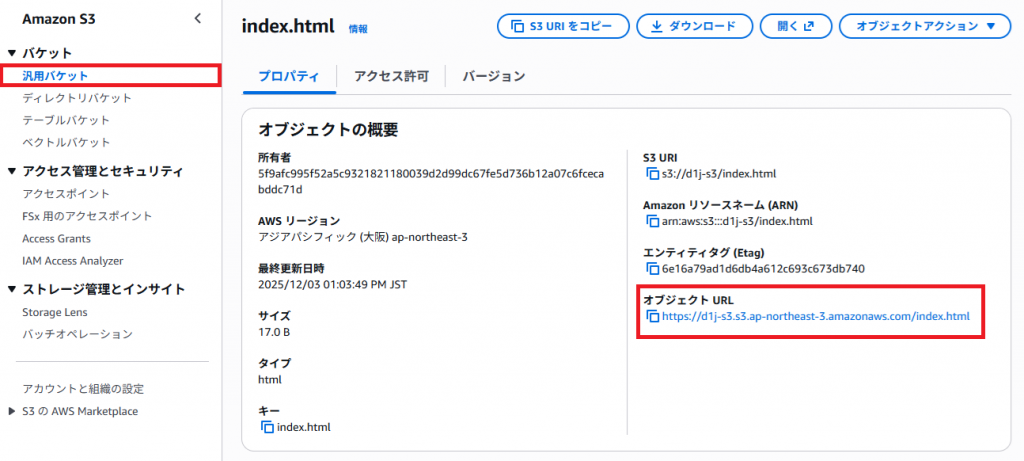Collapse the アクセス管理とセキュリティ section
The image size is (1024, 461).
12,171
